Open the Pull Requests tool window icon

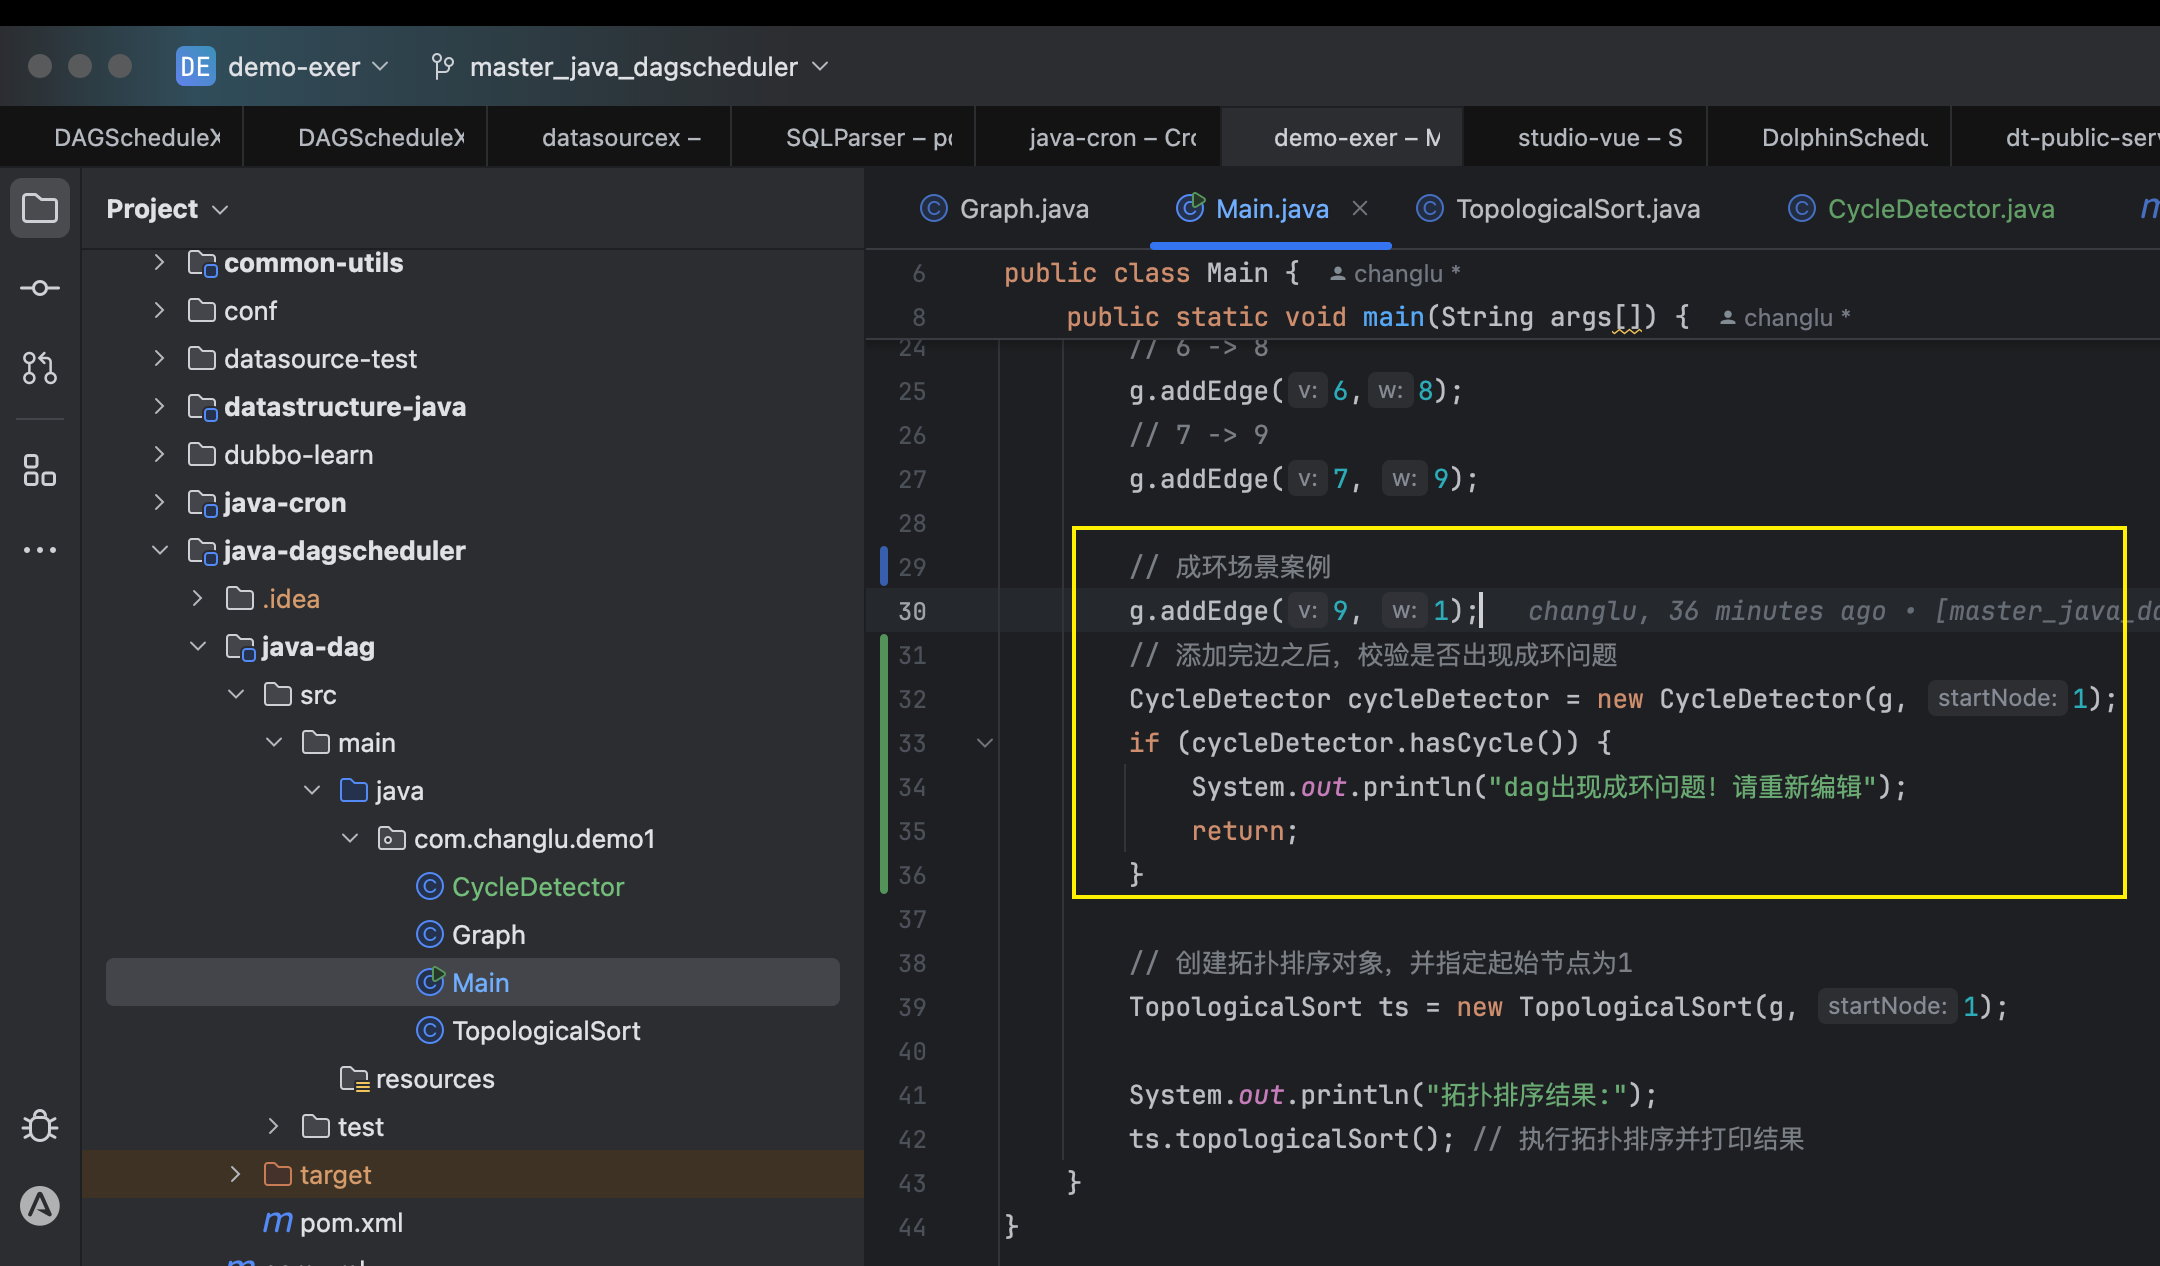tap(40, 368)
